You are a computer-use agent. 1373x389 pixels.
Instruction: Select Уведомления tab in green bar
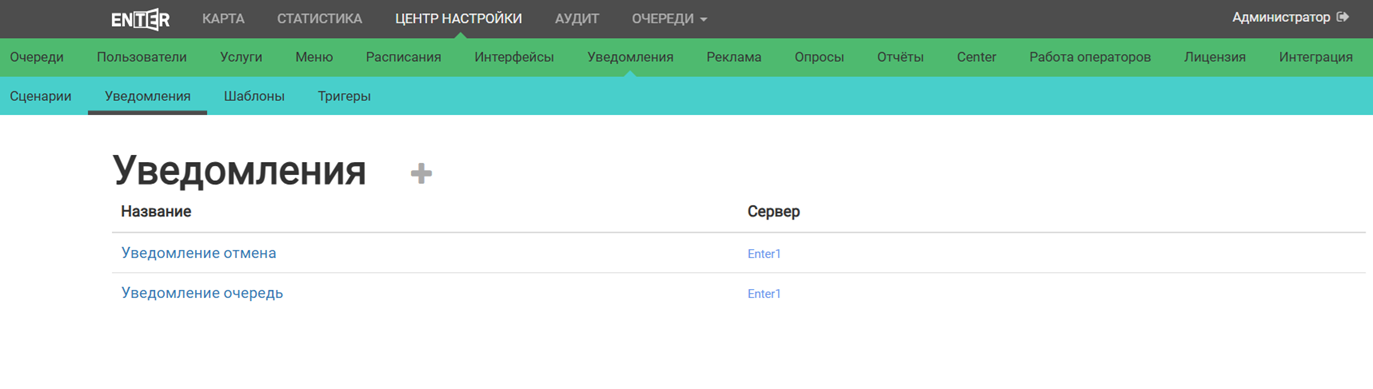click(630, 57)
